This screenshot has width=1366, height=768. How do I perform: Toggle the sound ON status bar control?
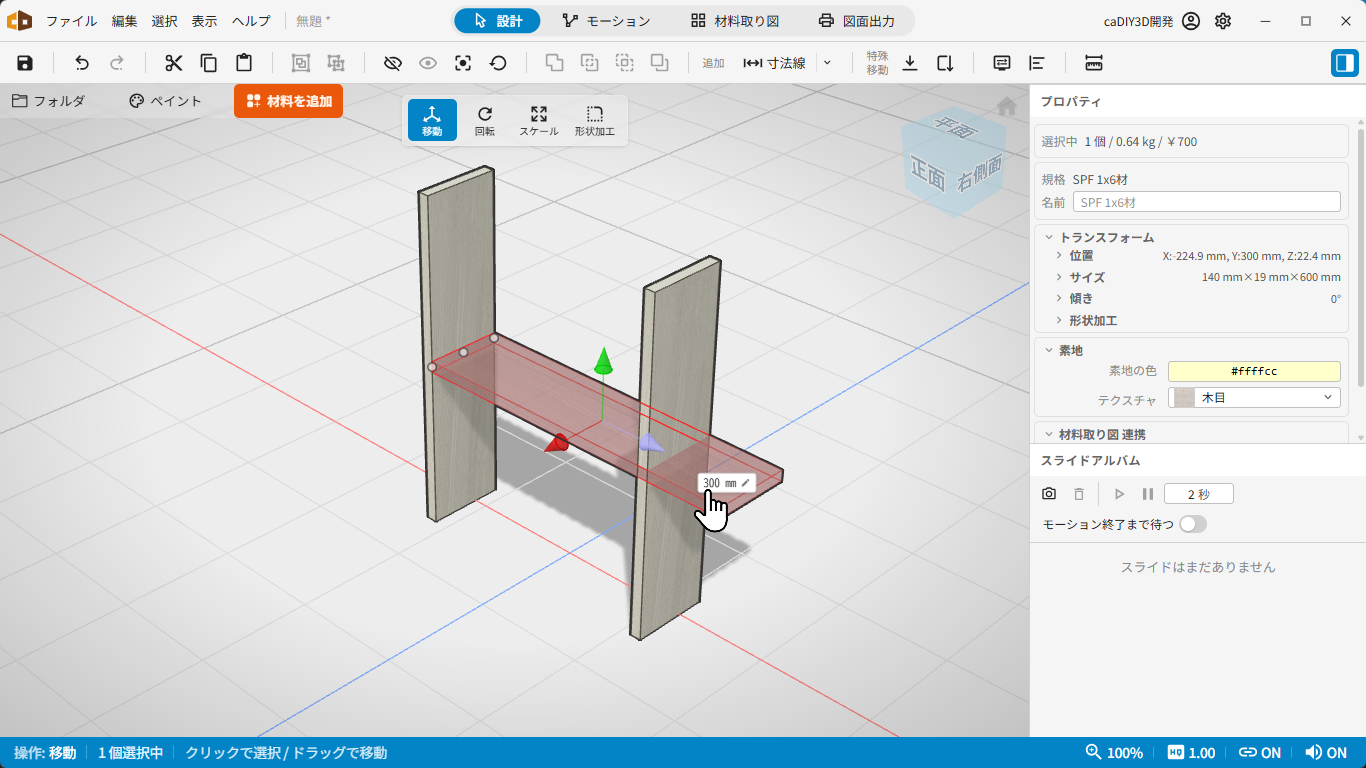click(x=1326, y=753)
